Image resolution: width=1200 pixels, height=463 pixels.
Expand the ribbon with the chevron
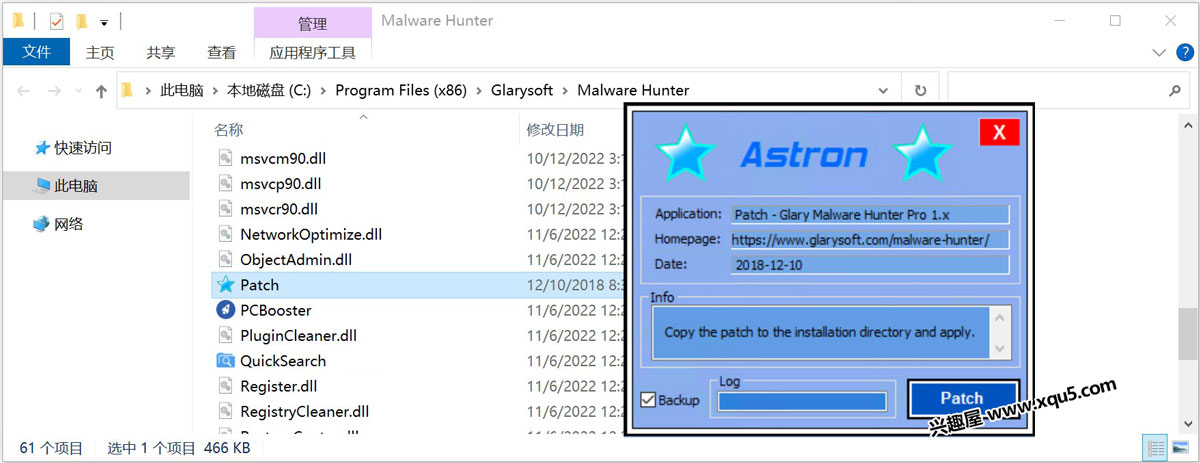pyautogui.click(x=1159, y=52)
